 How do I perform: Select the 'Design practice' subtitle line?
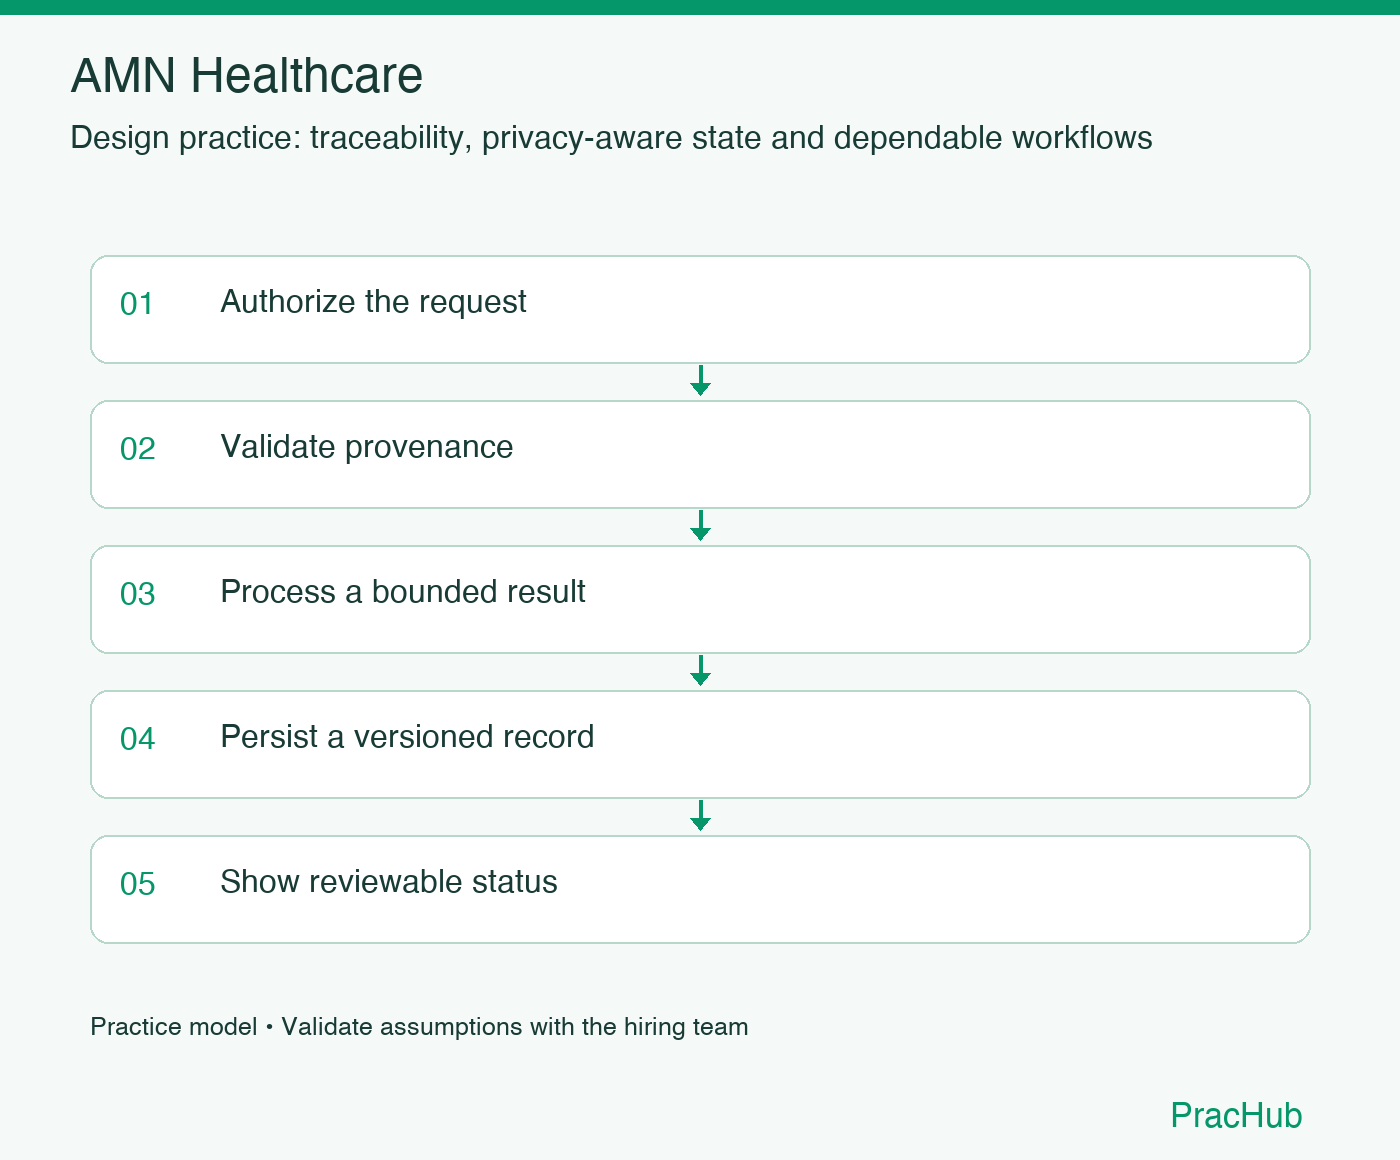point(611,138)
